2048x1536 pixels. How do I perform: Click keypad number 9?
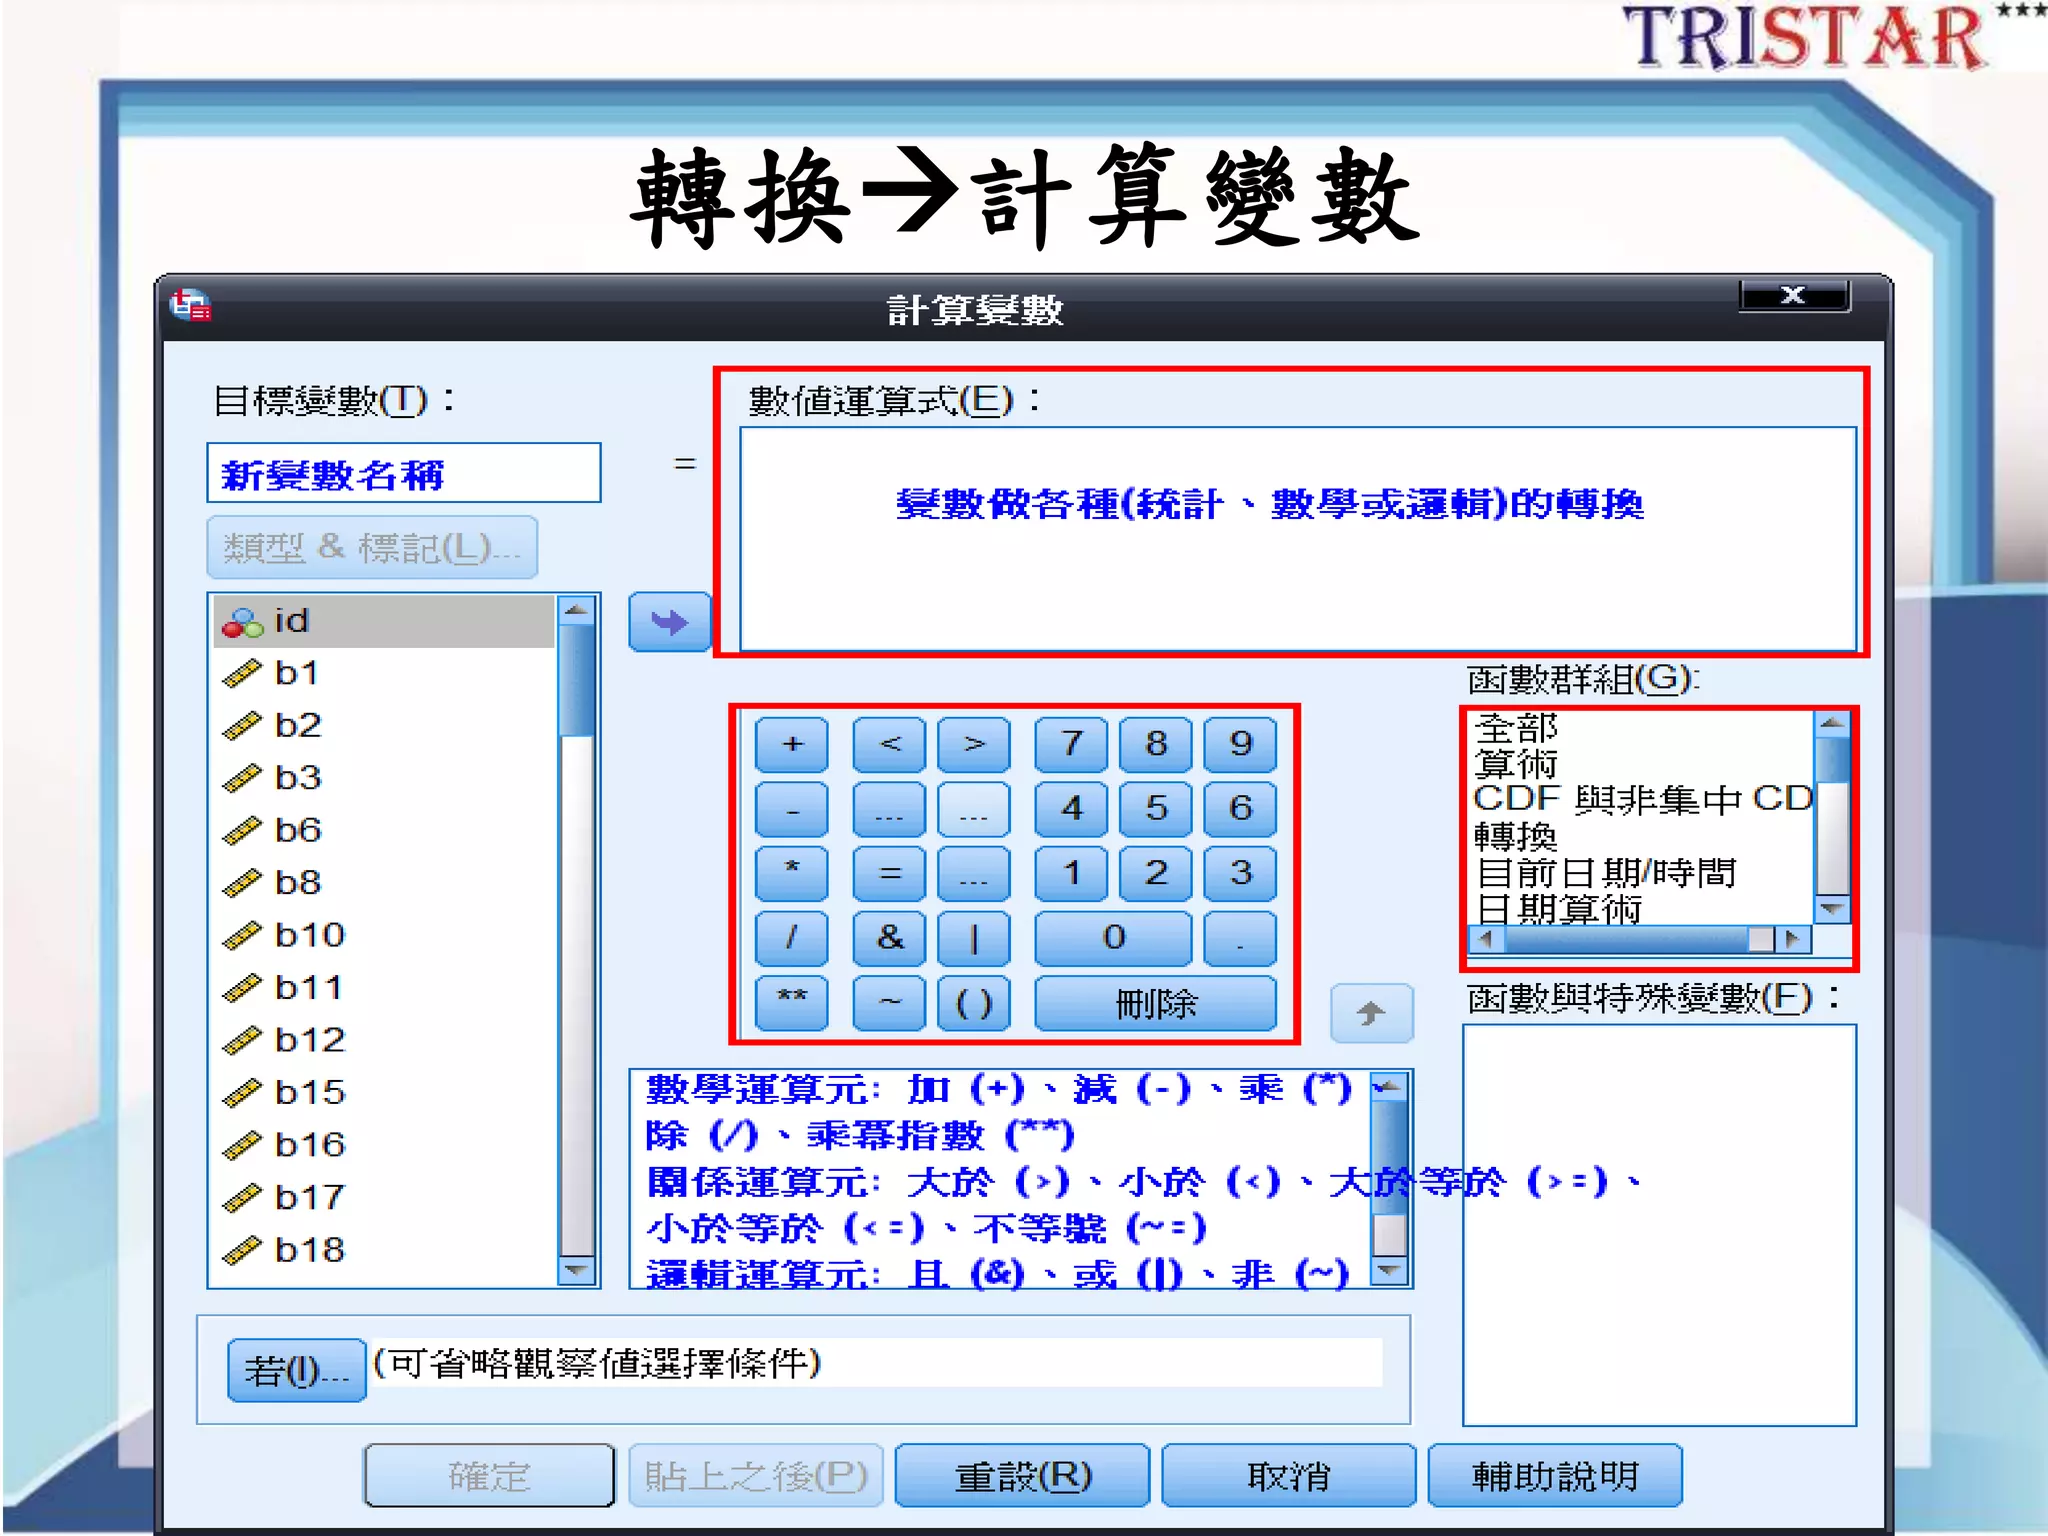(x=1240, y=744)
